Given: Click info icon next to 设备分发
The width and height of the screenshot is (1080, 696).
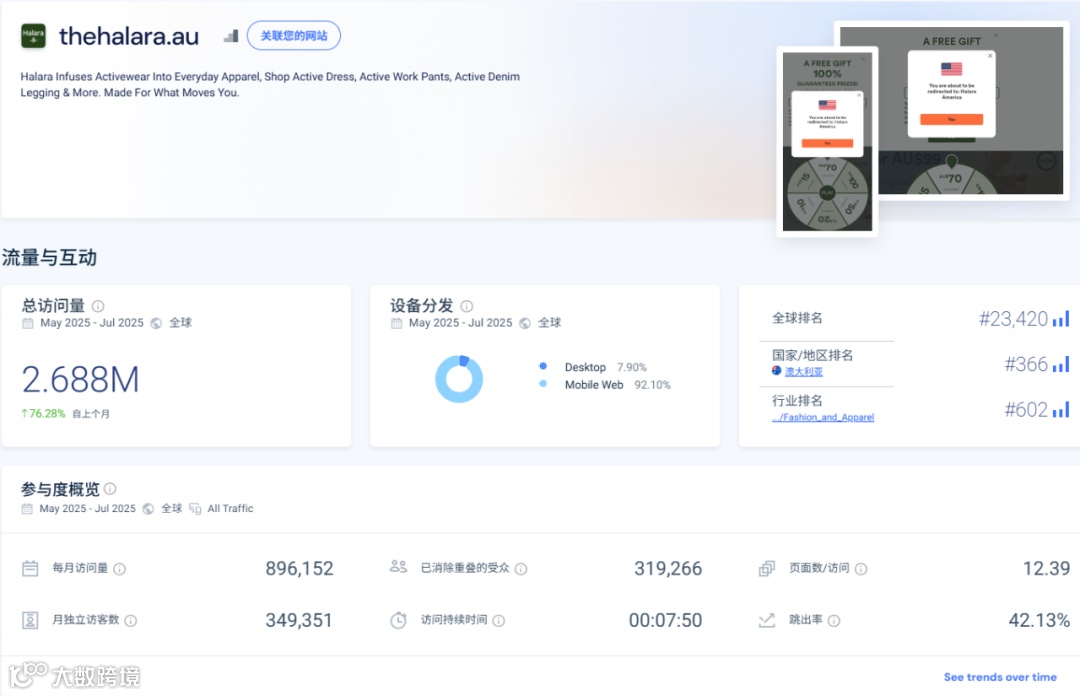Looking at the screenshot, I should click(467, 306).
